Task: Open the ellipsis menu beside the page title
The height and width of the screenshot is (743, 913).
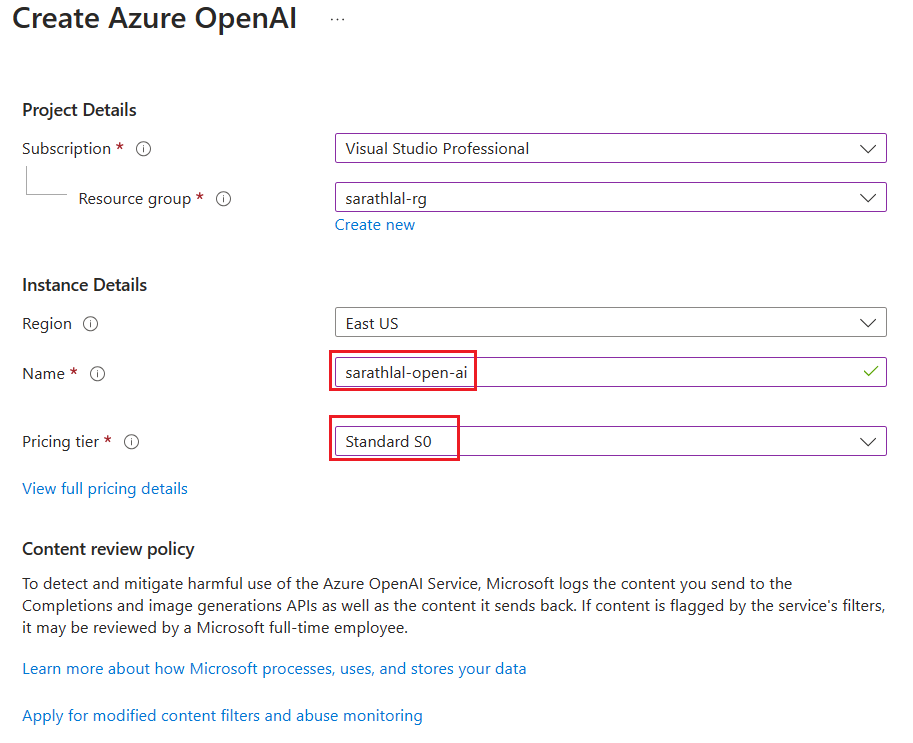Action: coord(337,18)
